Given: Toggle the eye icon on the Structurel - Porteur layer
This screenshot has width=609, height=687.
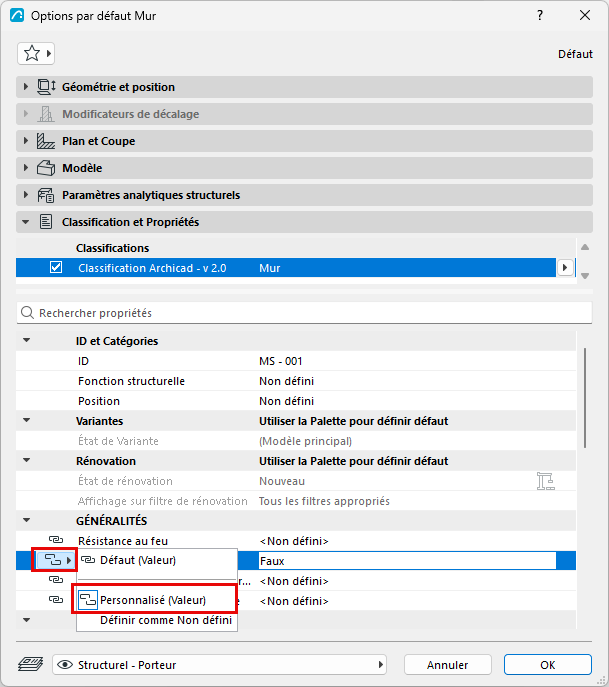Looking at the screenshot, I should click(x=65, y=665).
